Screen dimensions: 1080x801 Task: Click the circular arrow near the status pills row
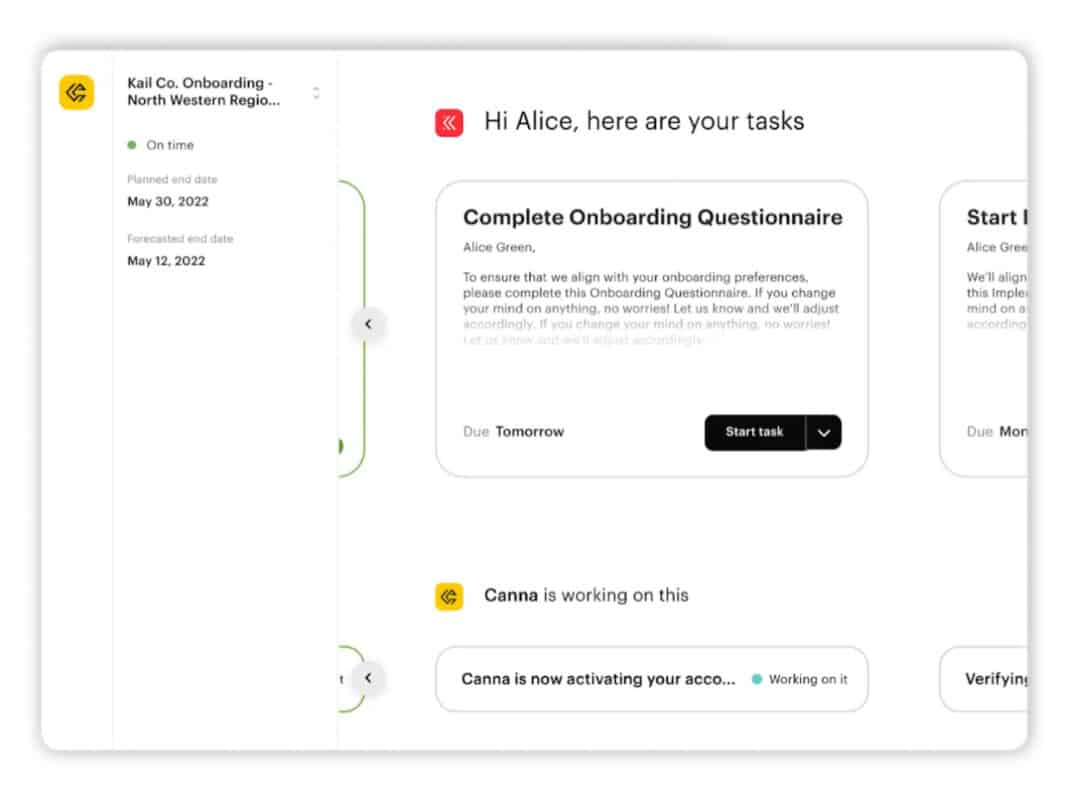click(369, 678)
